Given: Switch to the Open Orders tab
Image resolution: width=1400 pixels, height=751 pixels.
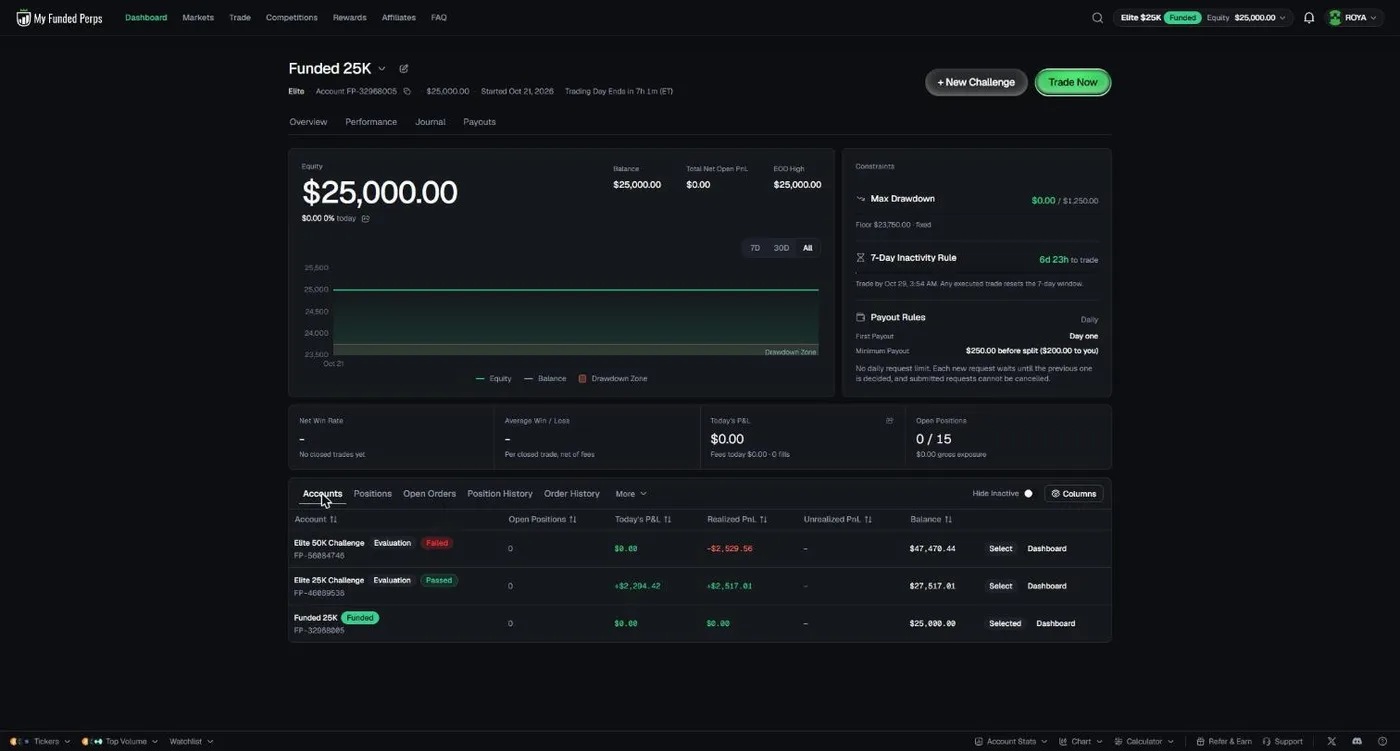Looking at the screenshot, I should [x=429, y=494].
